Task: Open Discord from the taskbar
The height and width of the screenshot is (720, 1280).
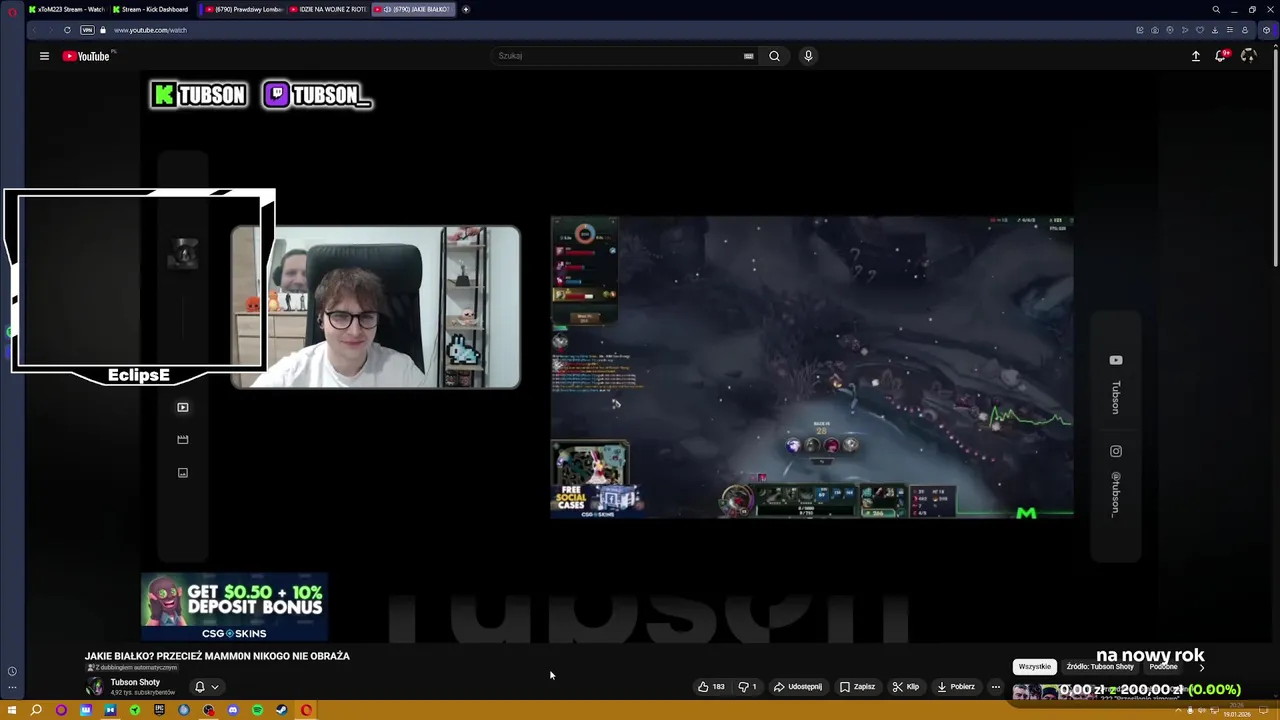Action: click(x=233, y=710)
